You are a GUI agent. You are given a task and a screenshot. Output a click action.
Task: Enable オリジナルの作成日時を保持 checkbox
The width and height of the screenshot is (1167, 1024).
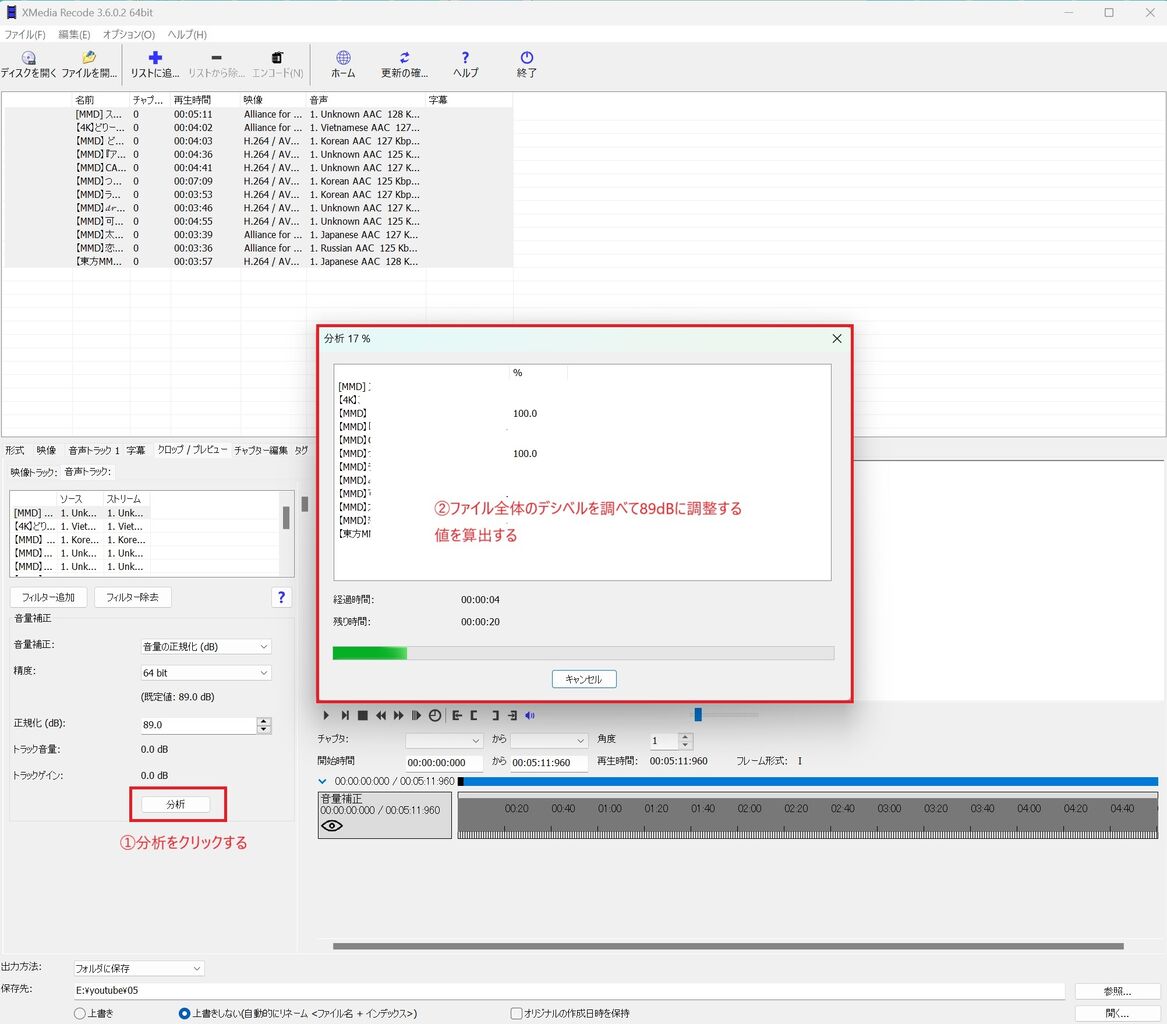[x=516, y=1014]
